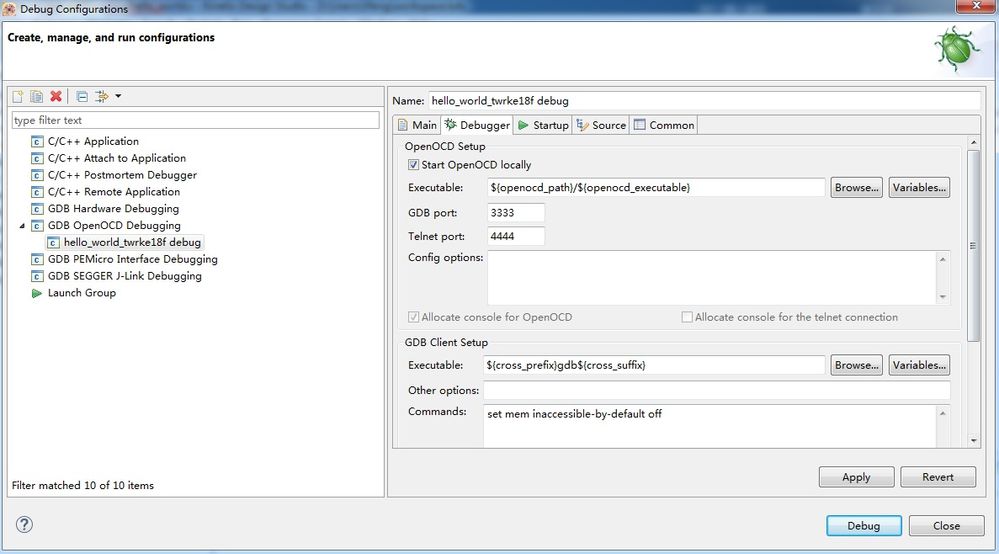This screenshot has width=999, height=554.
Task: Click inside the Config options text area
Action: point(712,278)
